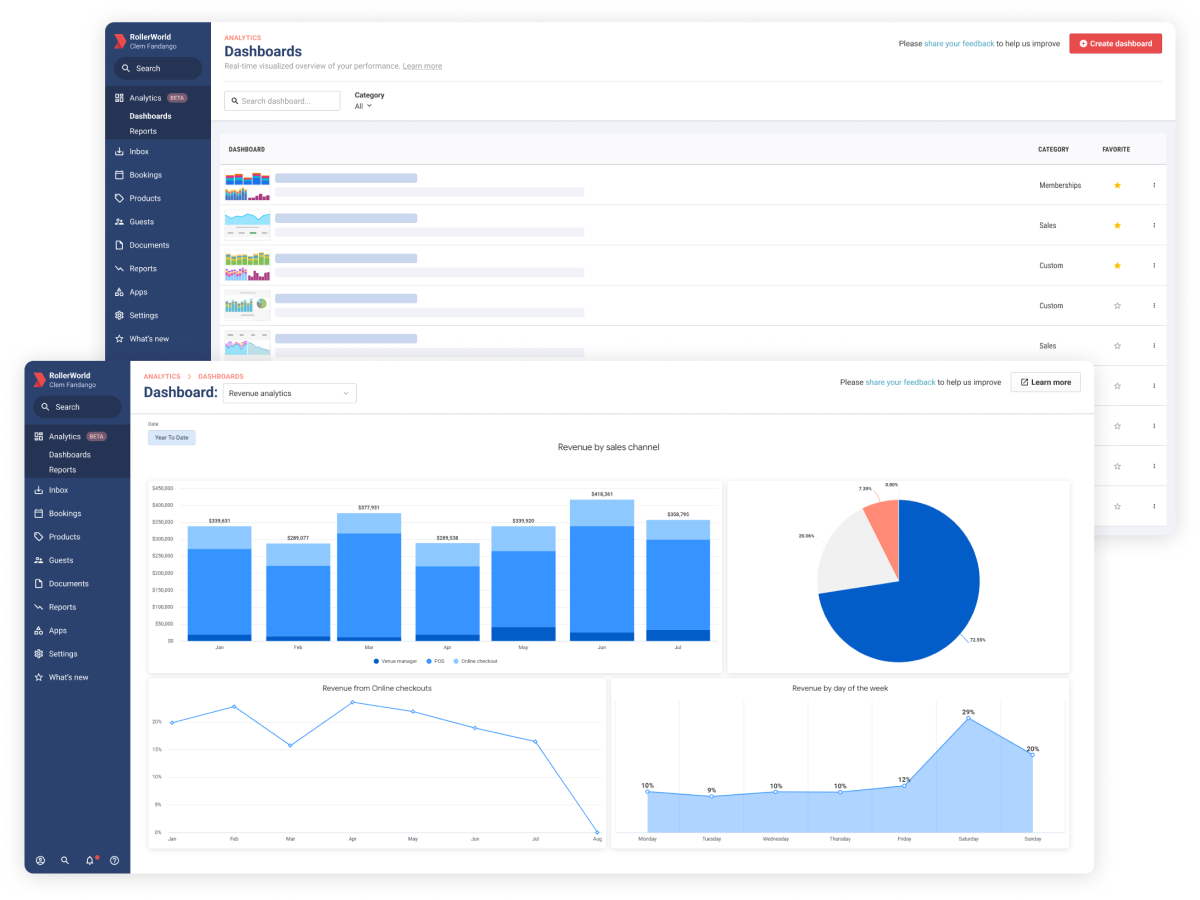Click the notifications bell icon
Image resolution: width=1200 pixels, height=900 pixels.
tap(89, 860)
